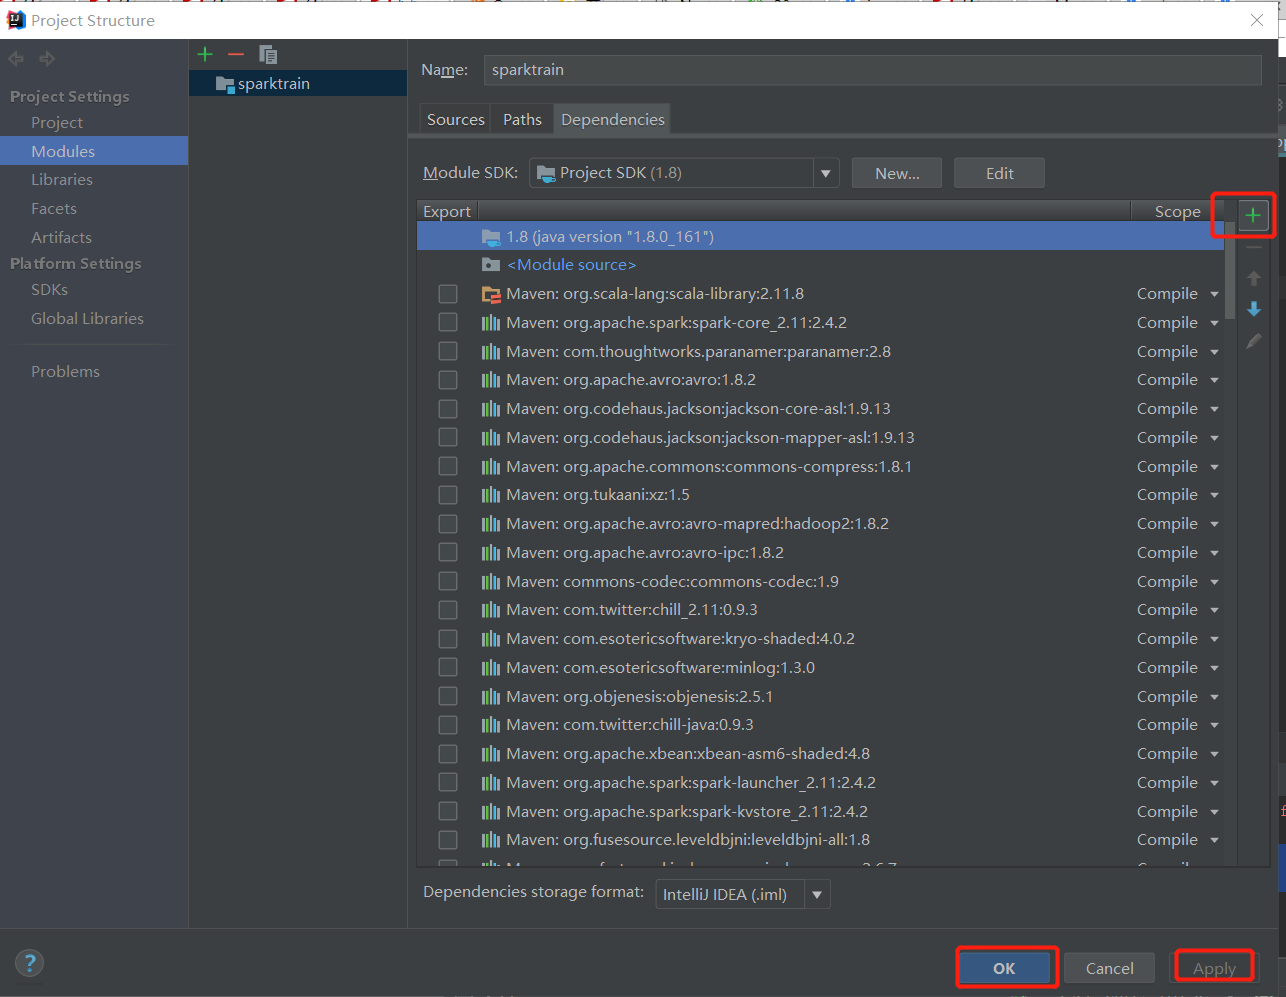This screenshot has width=1286, height=997.
Task: Add a new module with the plus icon
Action: pyautogui.click(x=204, y=53)
